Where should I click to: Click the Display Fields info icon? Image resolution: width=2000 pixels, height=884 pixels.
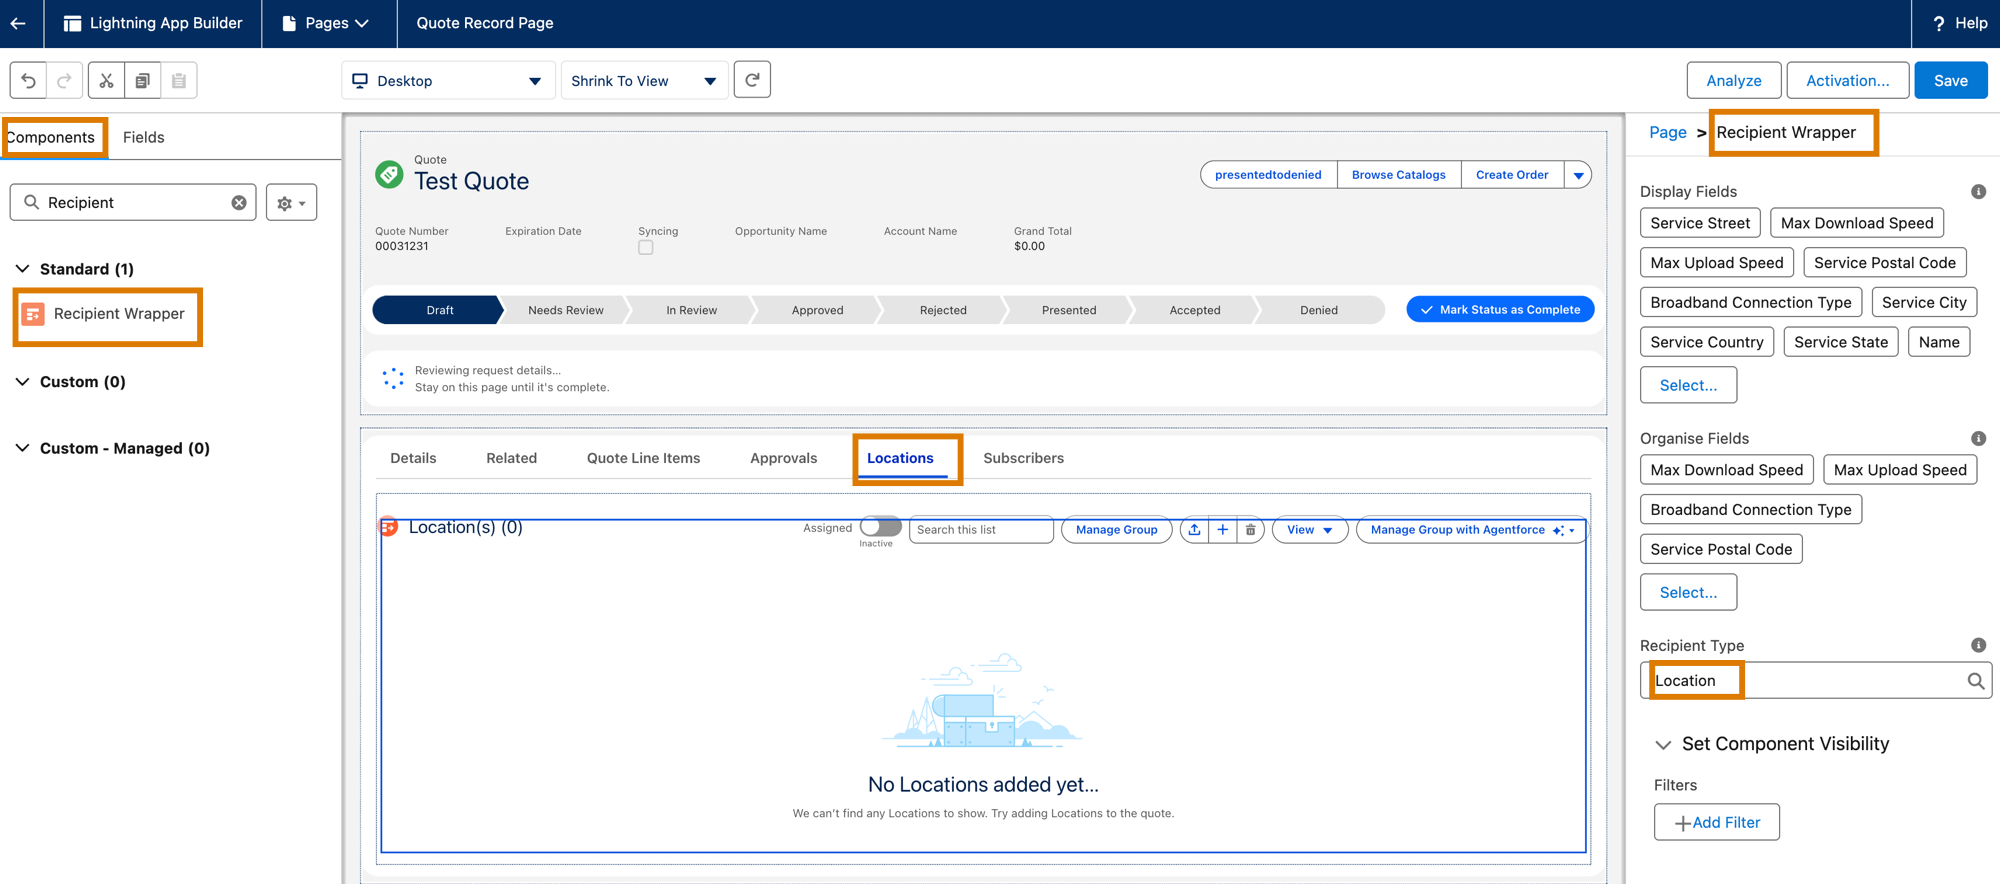click(1978, 192)
